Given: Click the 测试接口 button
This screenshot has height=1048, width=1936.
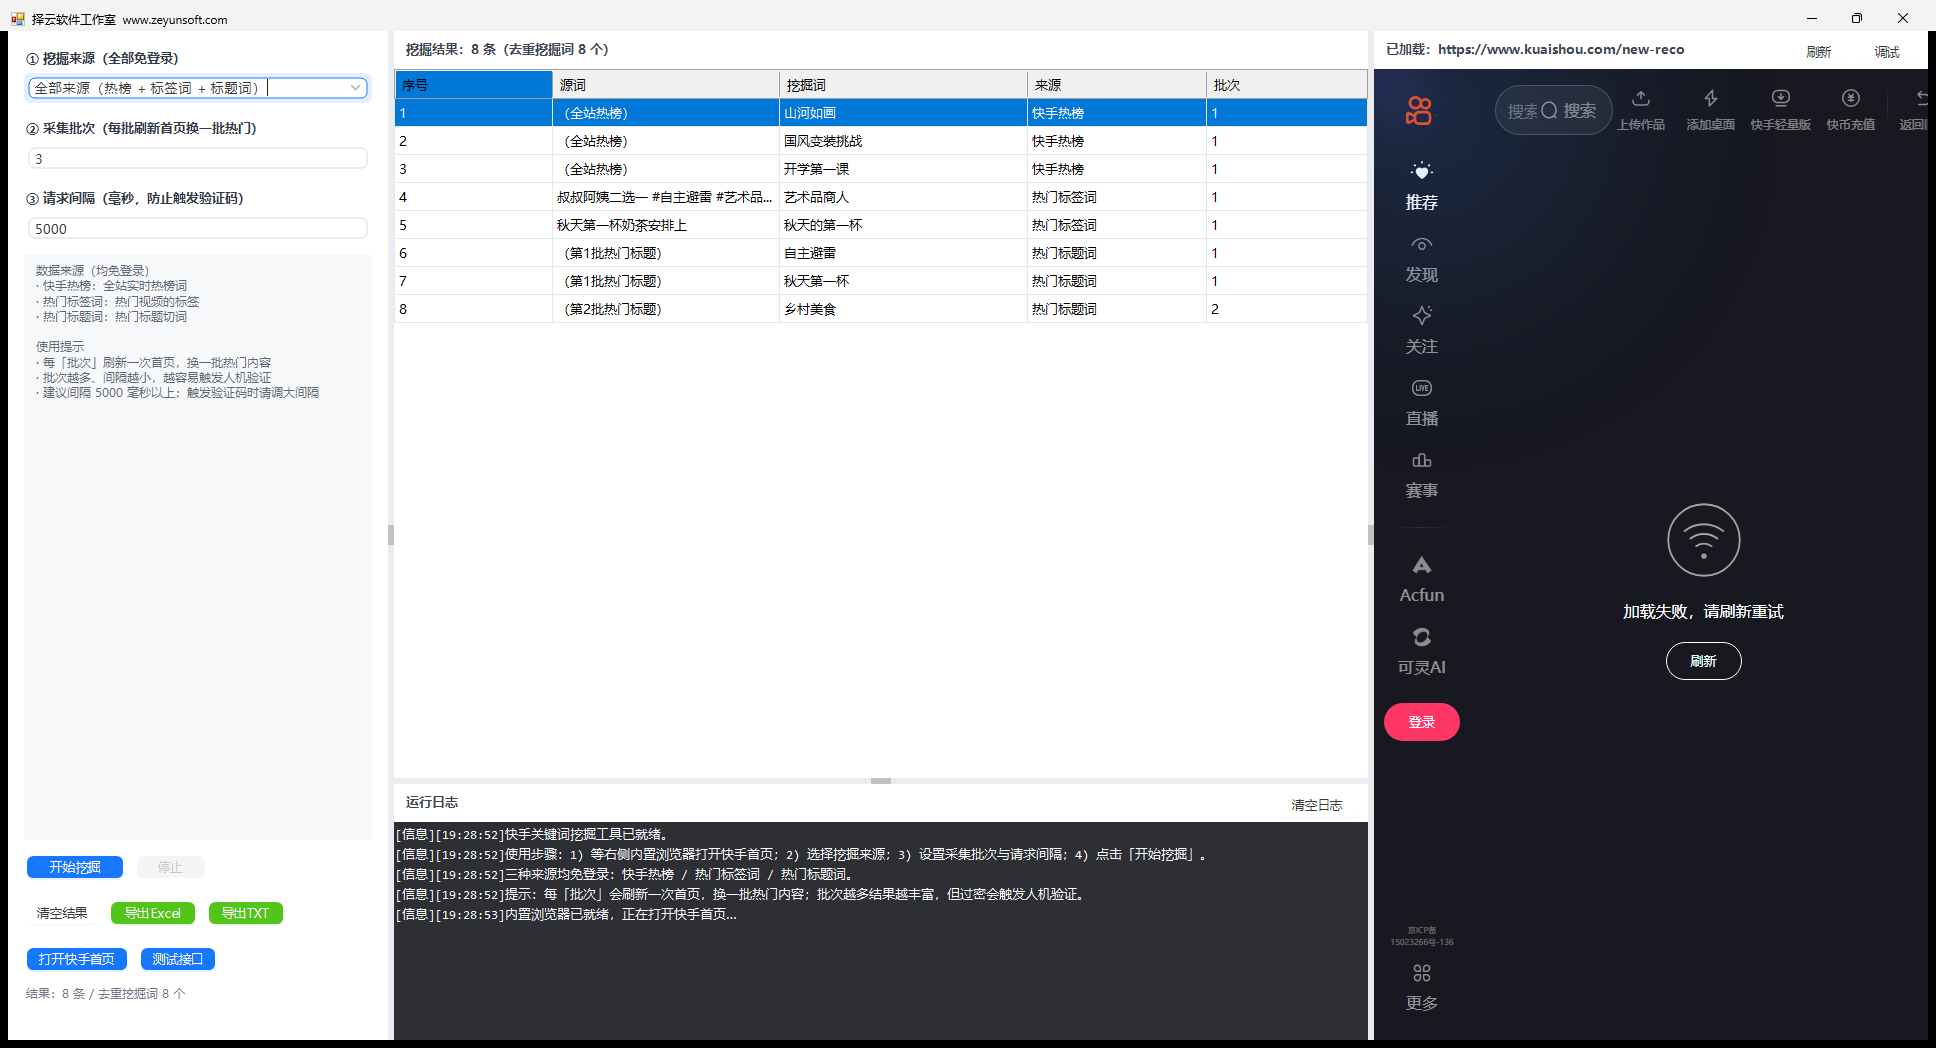Looking at the screenshot, I should [178, 959].
